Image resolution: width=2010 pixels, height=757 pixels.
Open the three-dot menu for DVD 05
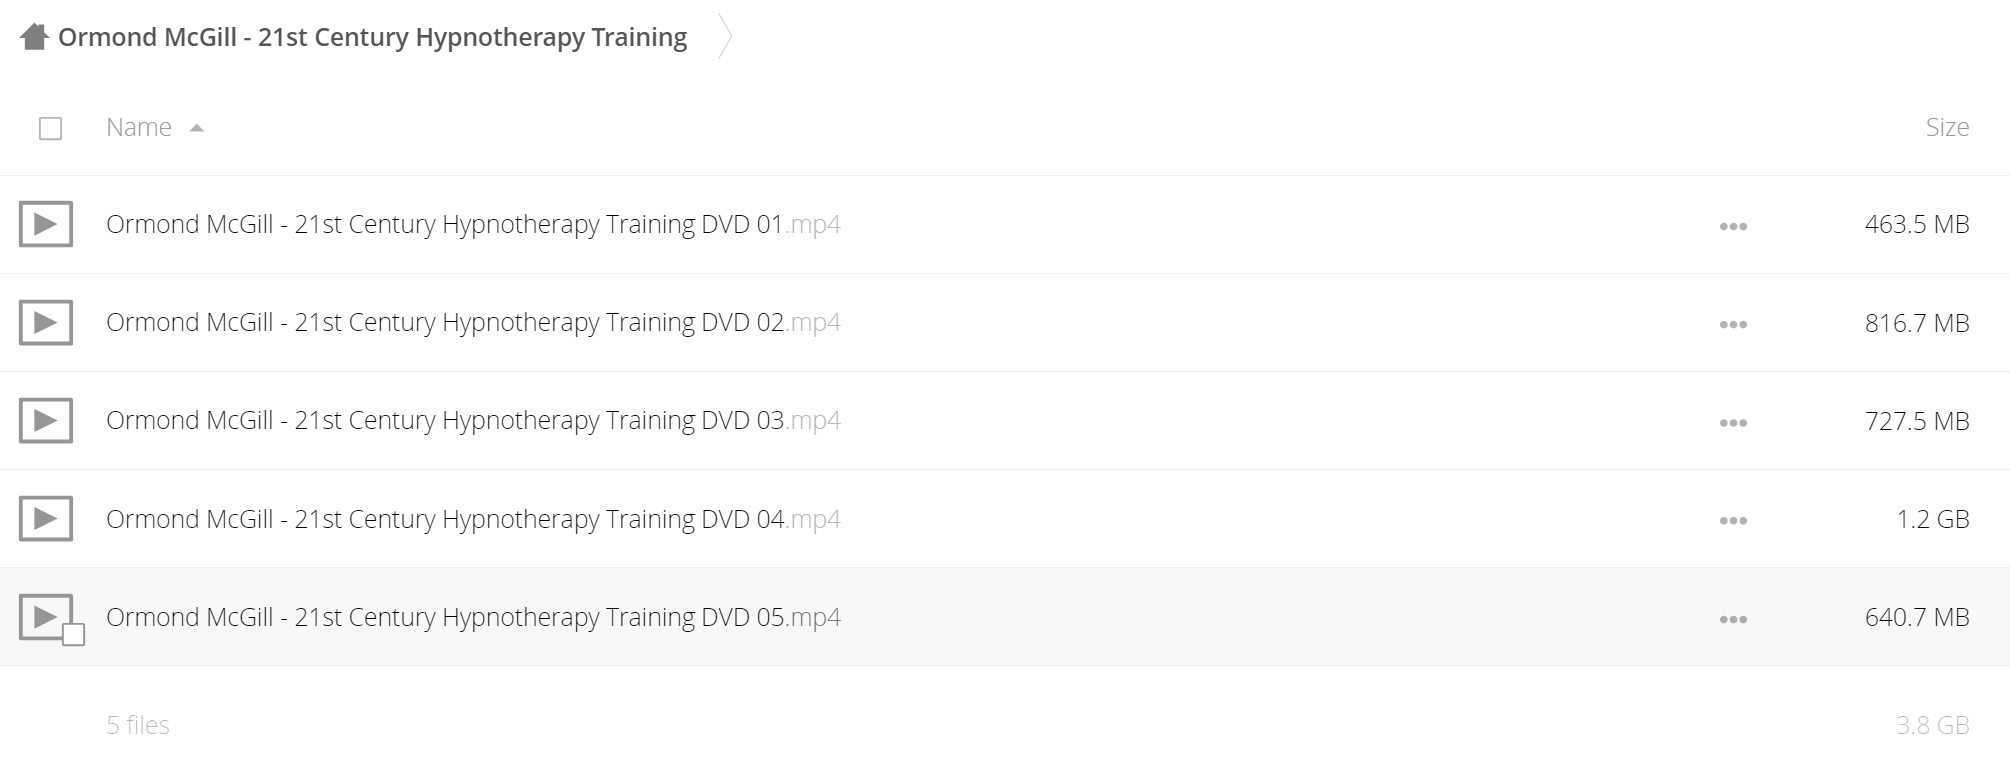click(x=1733, y=619)
